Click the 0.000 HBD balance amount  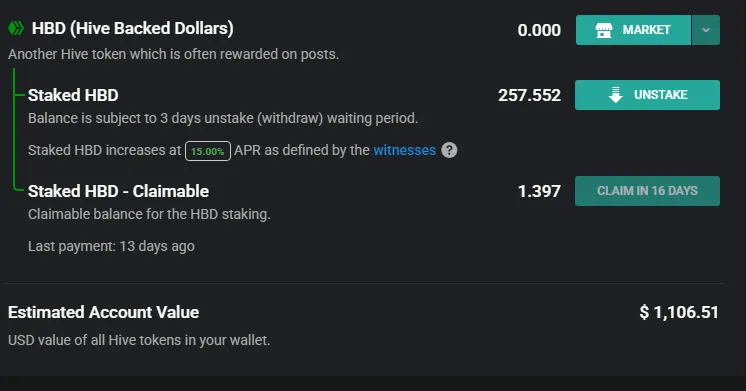tap(539, 30)
